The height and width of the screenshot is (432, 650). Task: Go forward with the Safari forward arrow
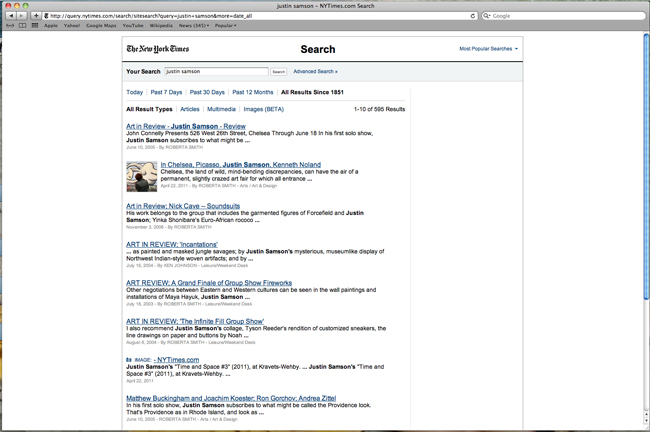tap(22, 16)
